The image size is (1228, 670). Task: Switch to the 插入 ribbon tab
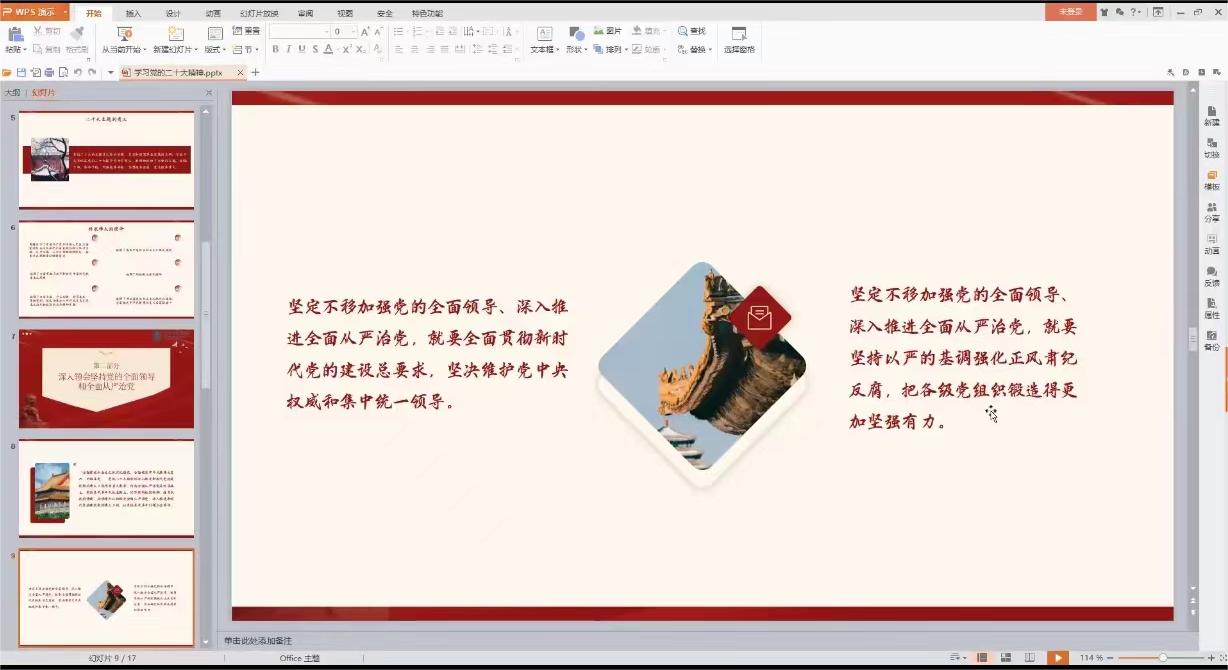tap(133, 13)
